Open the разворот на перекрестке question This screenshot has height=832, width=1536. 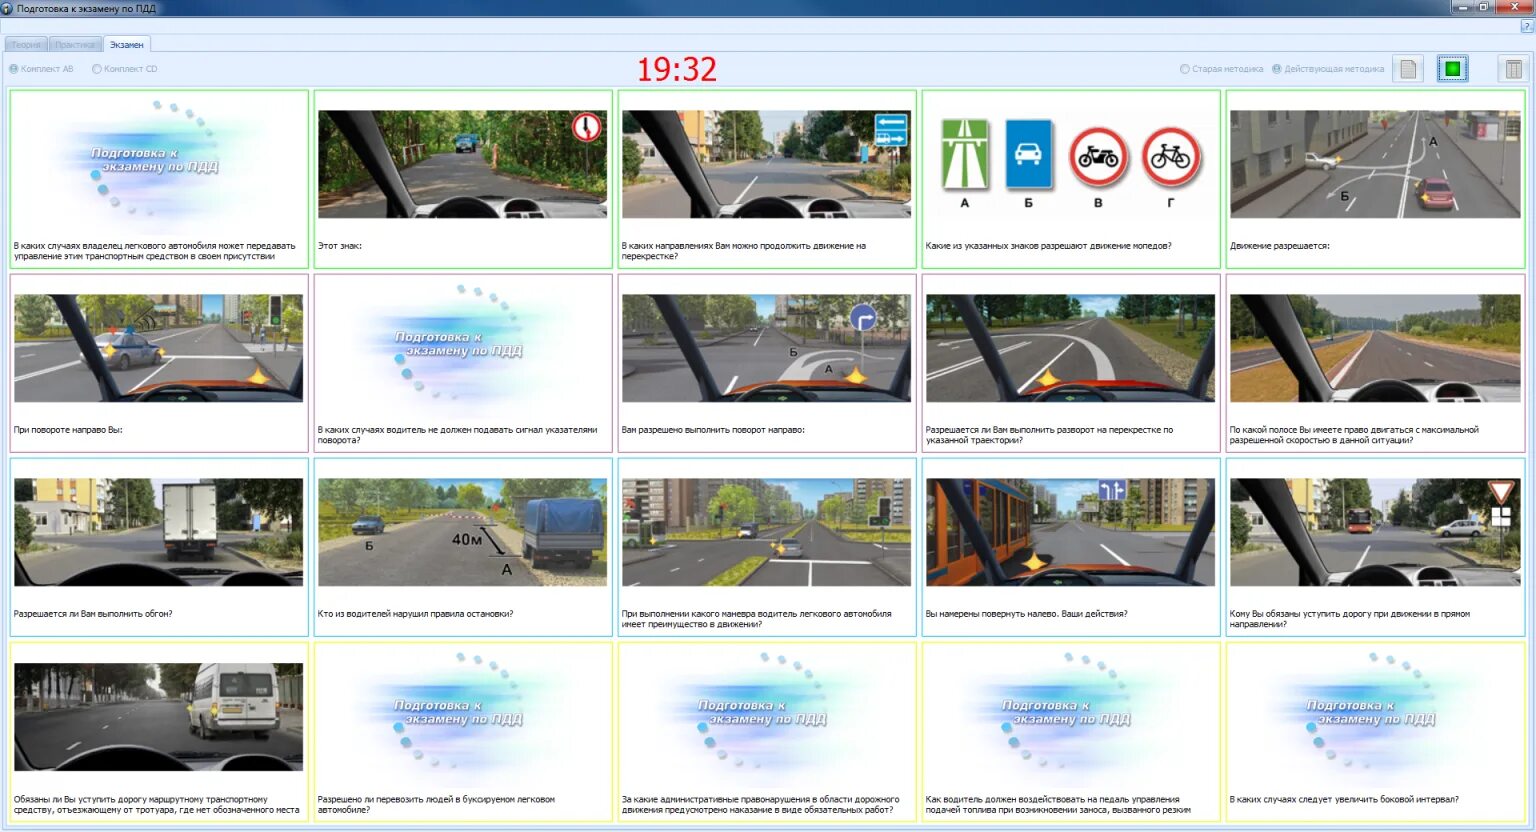tap(1071, 363)
